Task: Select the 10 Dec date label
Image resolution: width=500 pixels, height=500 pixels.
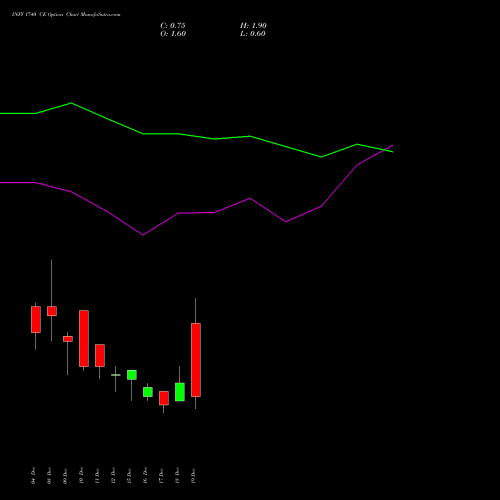Action: [81, 476]
